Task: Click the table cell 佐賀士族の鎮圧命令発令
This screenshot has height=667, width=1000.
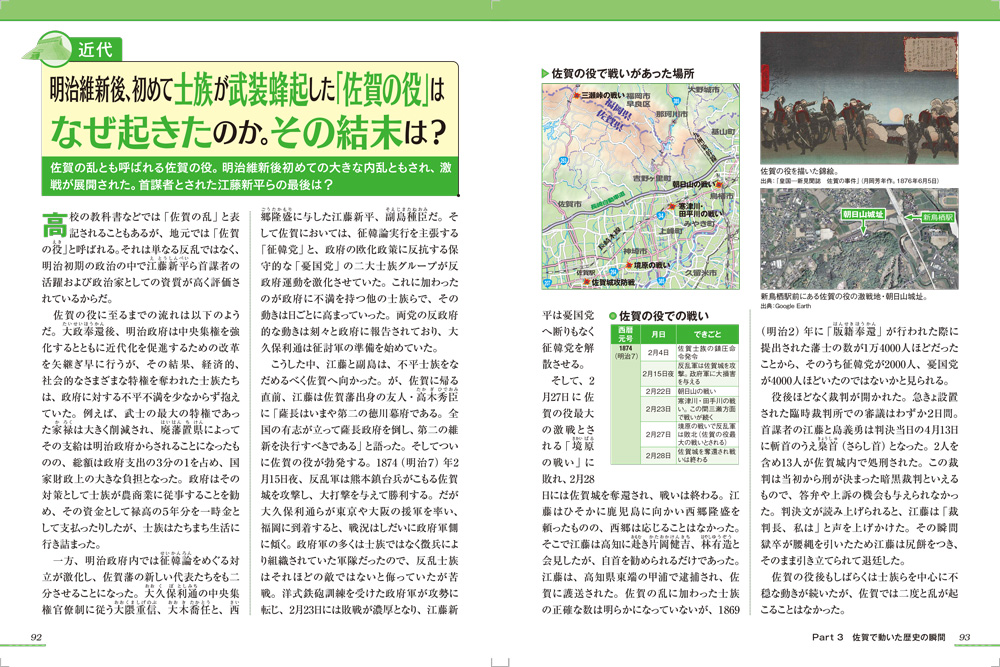Action: (x=707, y=353)
